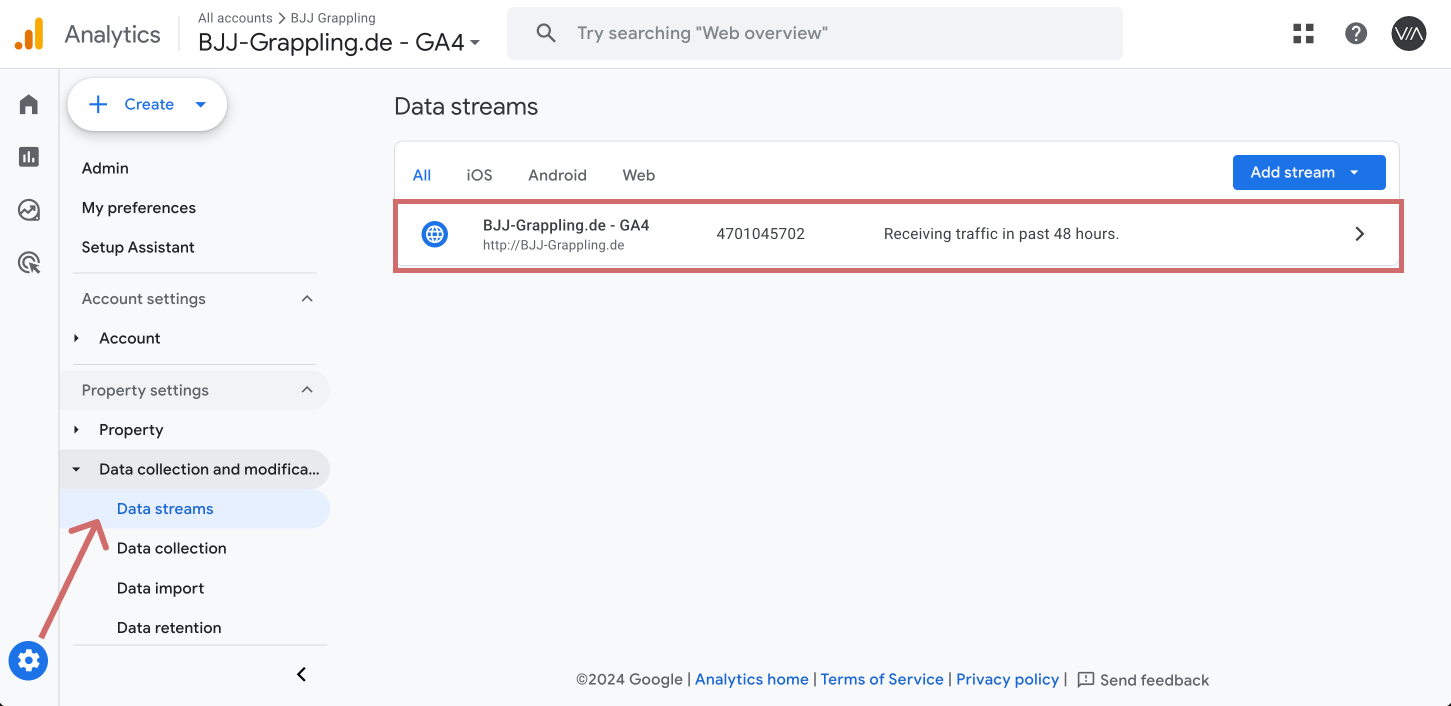The height and width of the screenshot is (706, 1451).
Task: Open Admin in the sidebar
Action: tap(105, 168)
